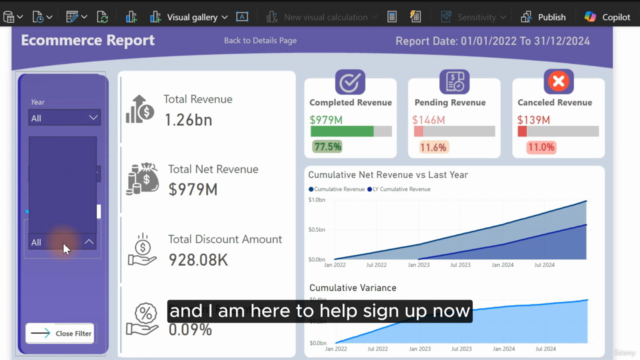The image size is (640, 360).
Task: Click the New visual calculation icon
Action: coord(272,17)
